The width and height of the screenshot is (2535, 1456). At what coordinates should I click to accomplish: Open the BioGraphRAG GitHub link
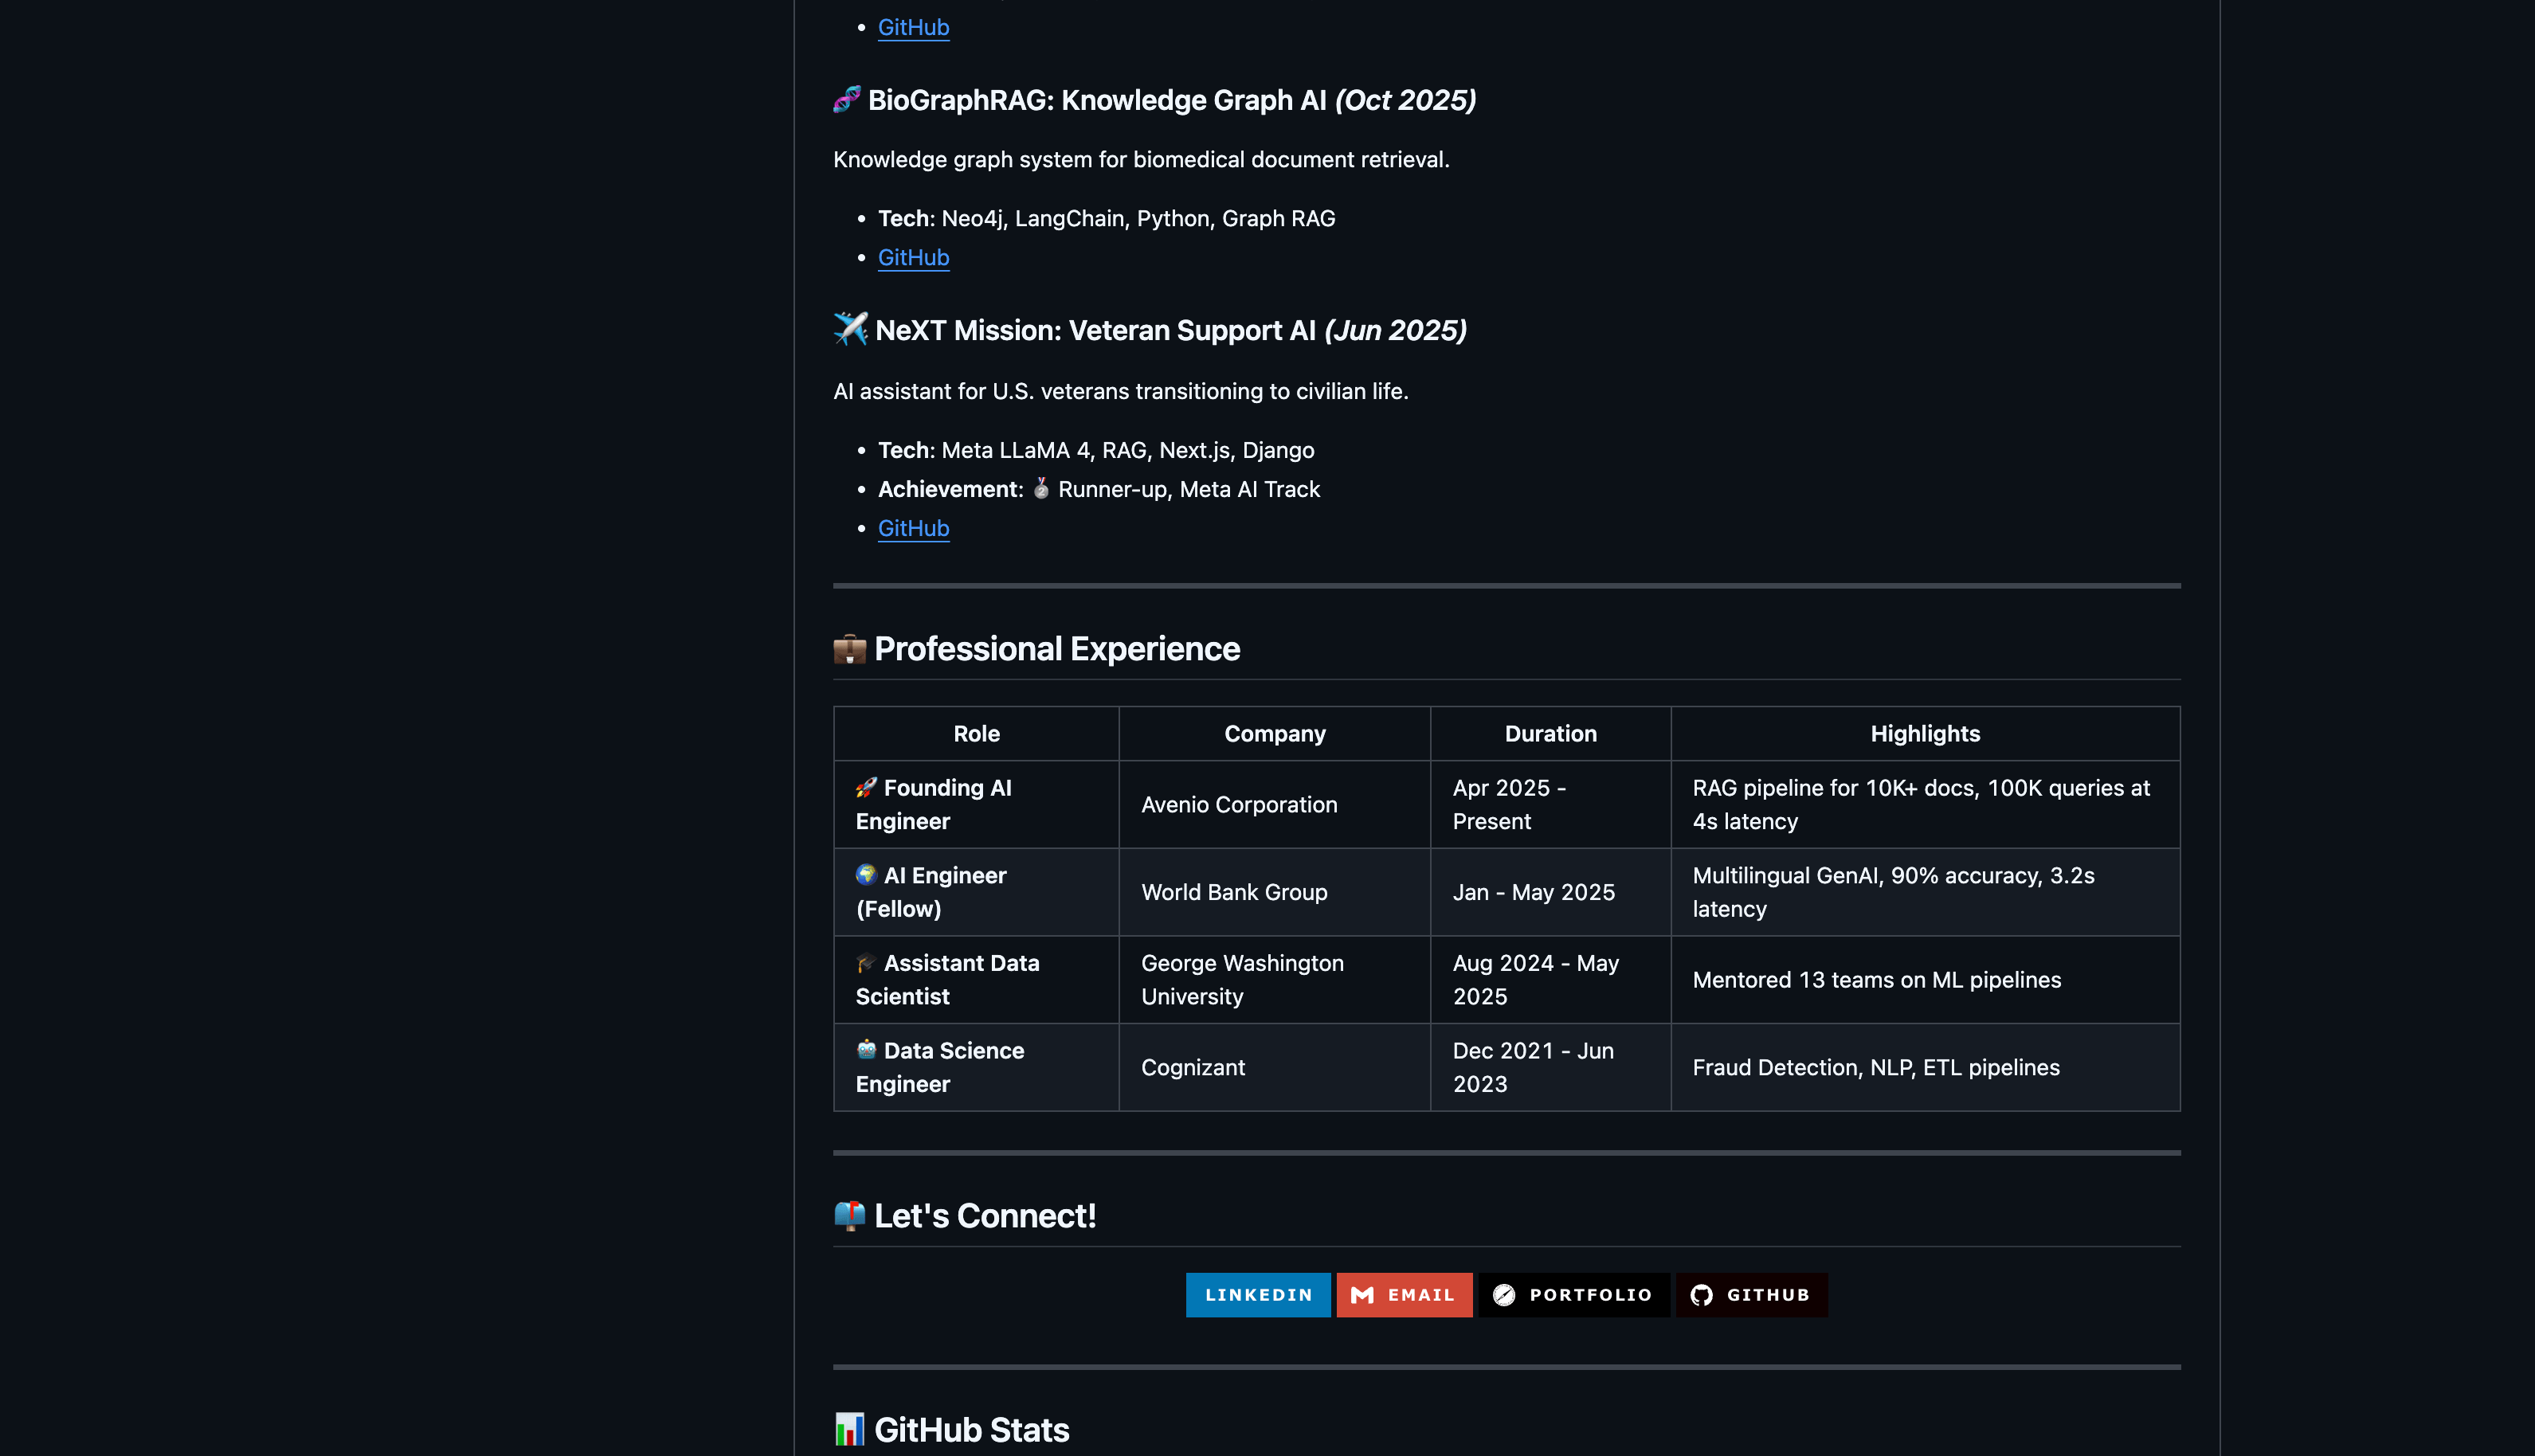point(913,257)
